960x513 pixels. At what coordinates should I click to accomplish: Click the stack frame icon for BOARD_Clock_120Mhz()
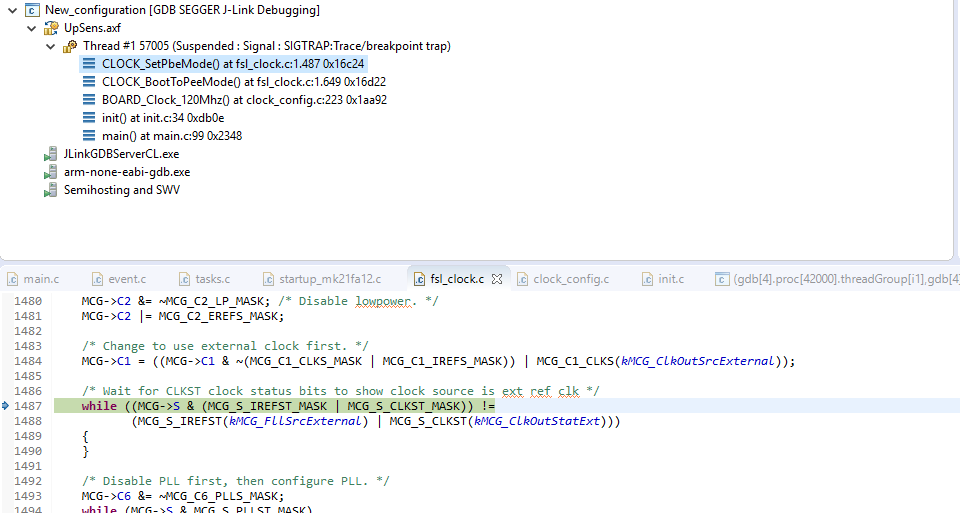pyautogui.click(x=89, y=100)
